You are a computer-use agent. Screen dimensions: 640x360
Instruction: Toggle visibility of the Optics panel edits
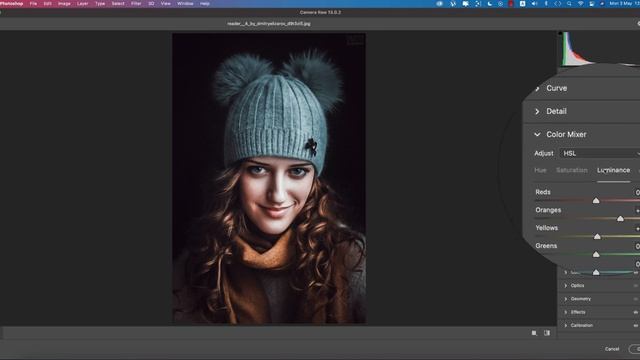tap(636, 286)
